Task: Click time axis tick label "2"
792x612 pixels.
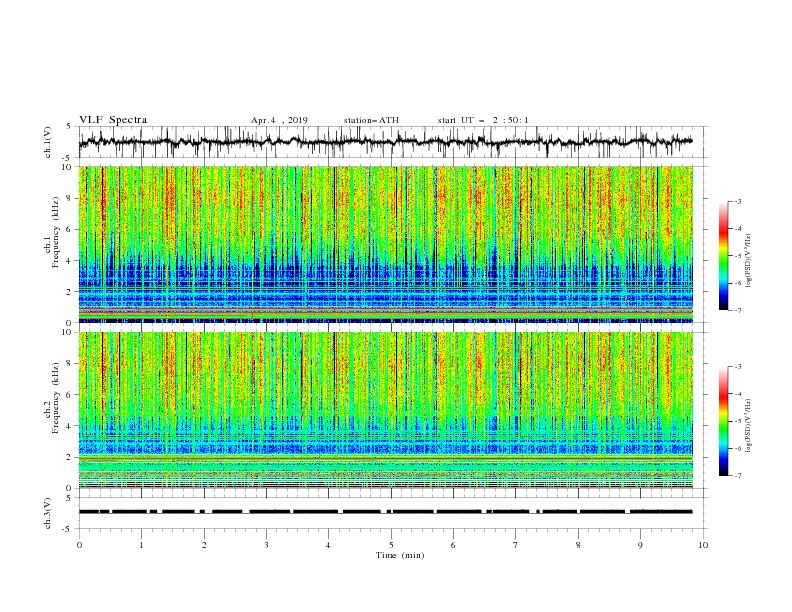Action: point(204,545)
